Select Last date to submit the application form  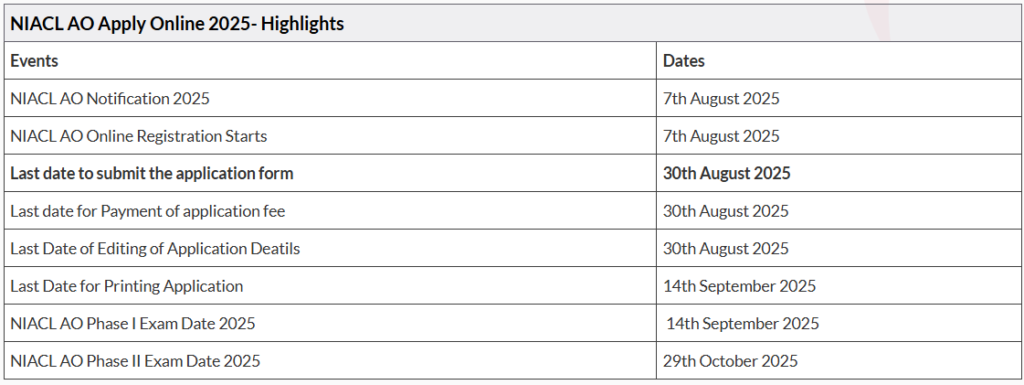(152, 174)
